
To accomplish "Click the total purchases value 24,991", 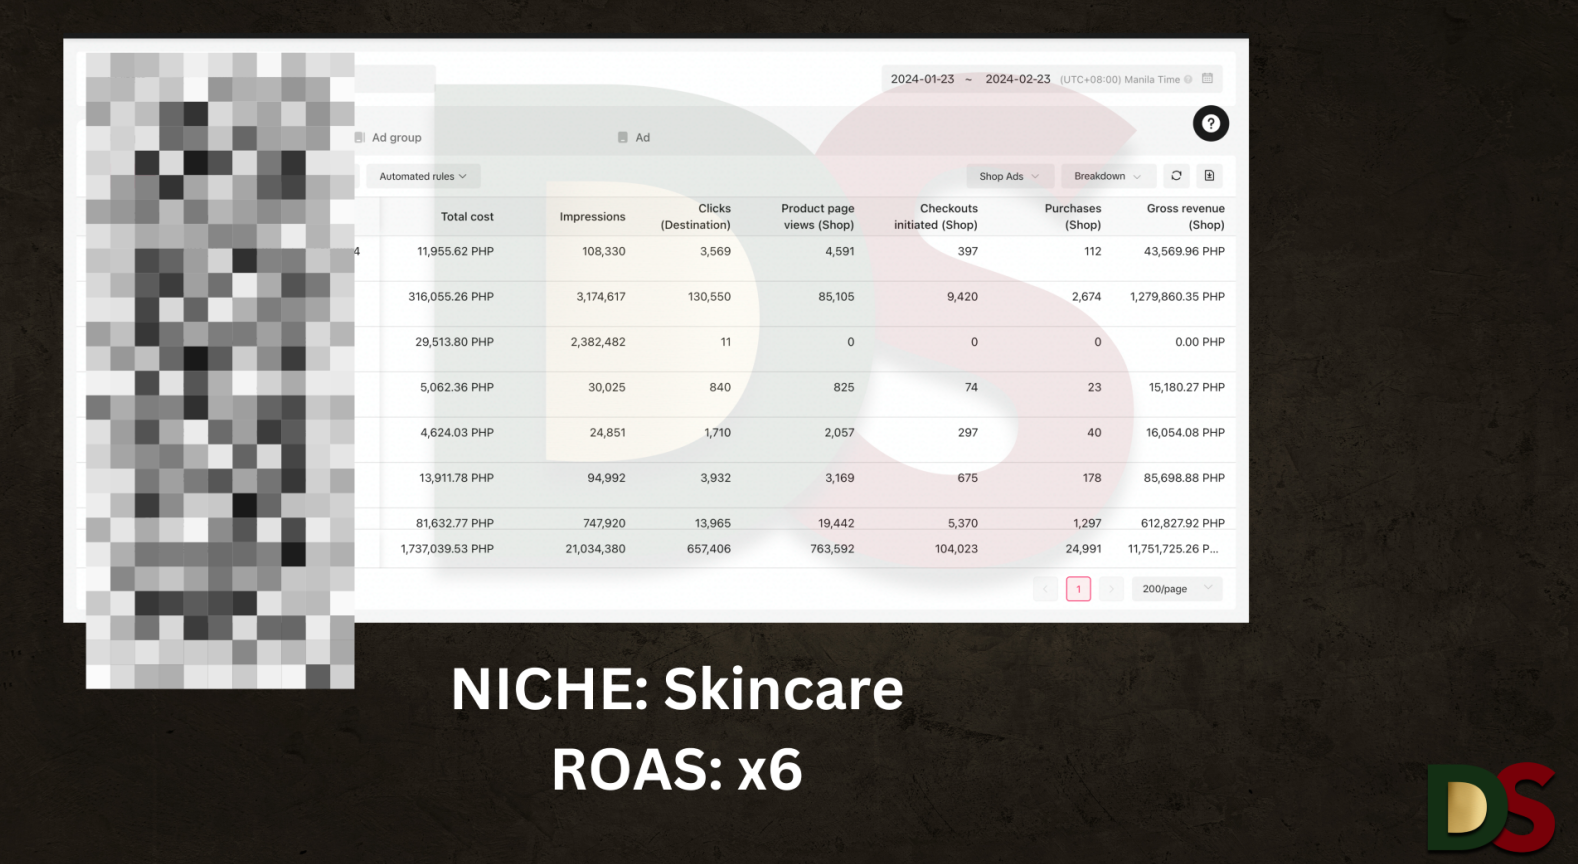I will [1083, 548].
